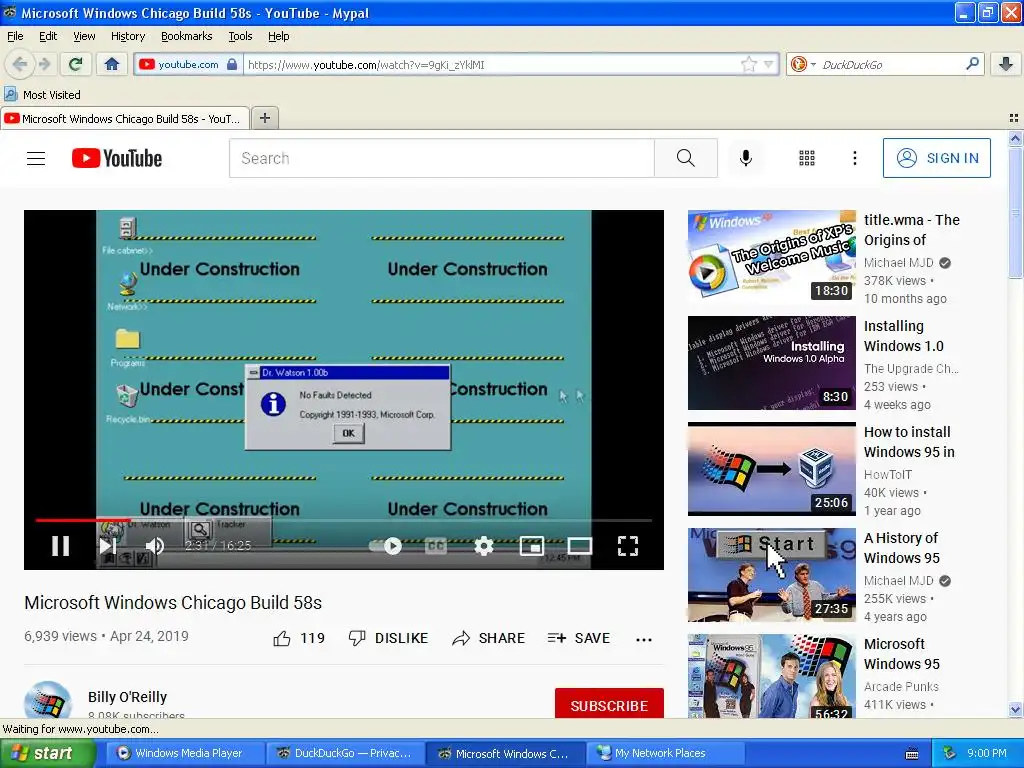Click SAVE to add to playlist
The width and height of the screenshot is (1024, 768).
(579, 638)
